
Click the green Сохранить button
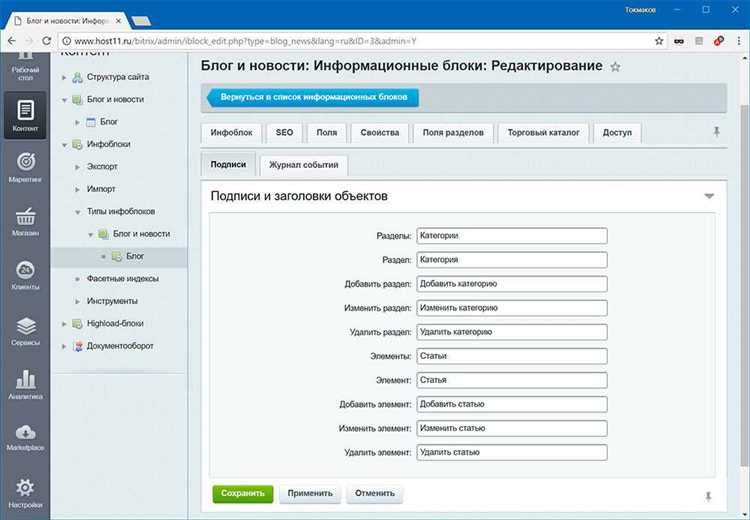243,493
